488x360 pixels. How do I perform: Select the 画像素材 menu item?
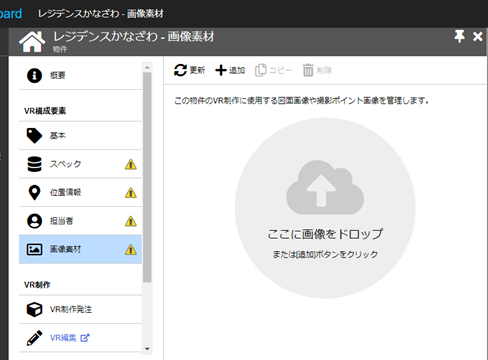[x=80, y=249]
